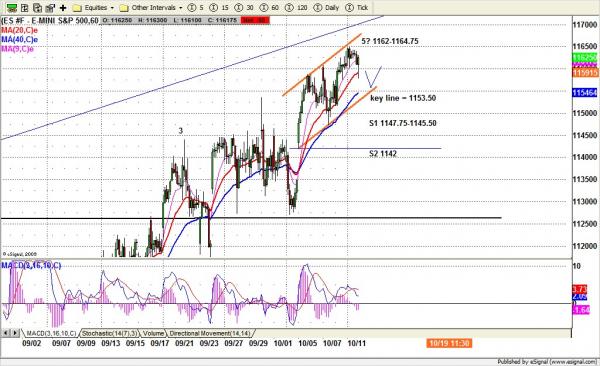Click the 'S2 1142' annotation
The width and height of the screenshot is (600, 366).
click(x=383, y=154)
